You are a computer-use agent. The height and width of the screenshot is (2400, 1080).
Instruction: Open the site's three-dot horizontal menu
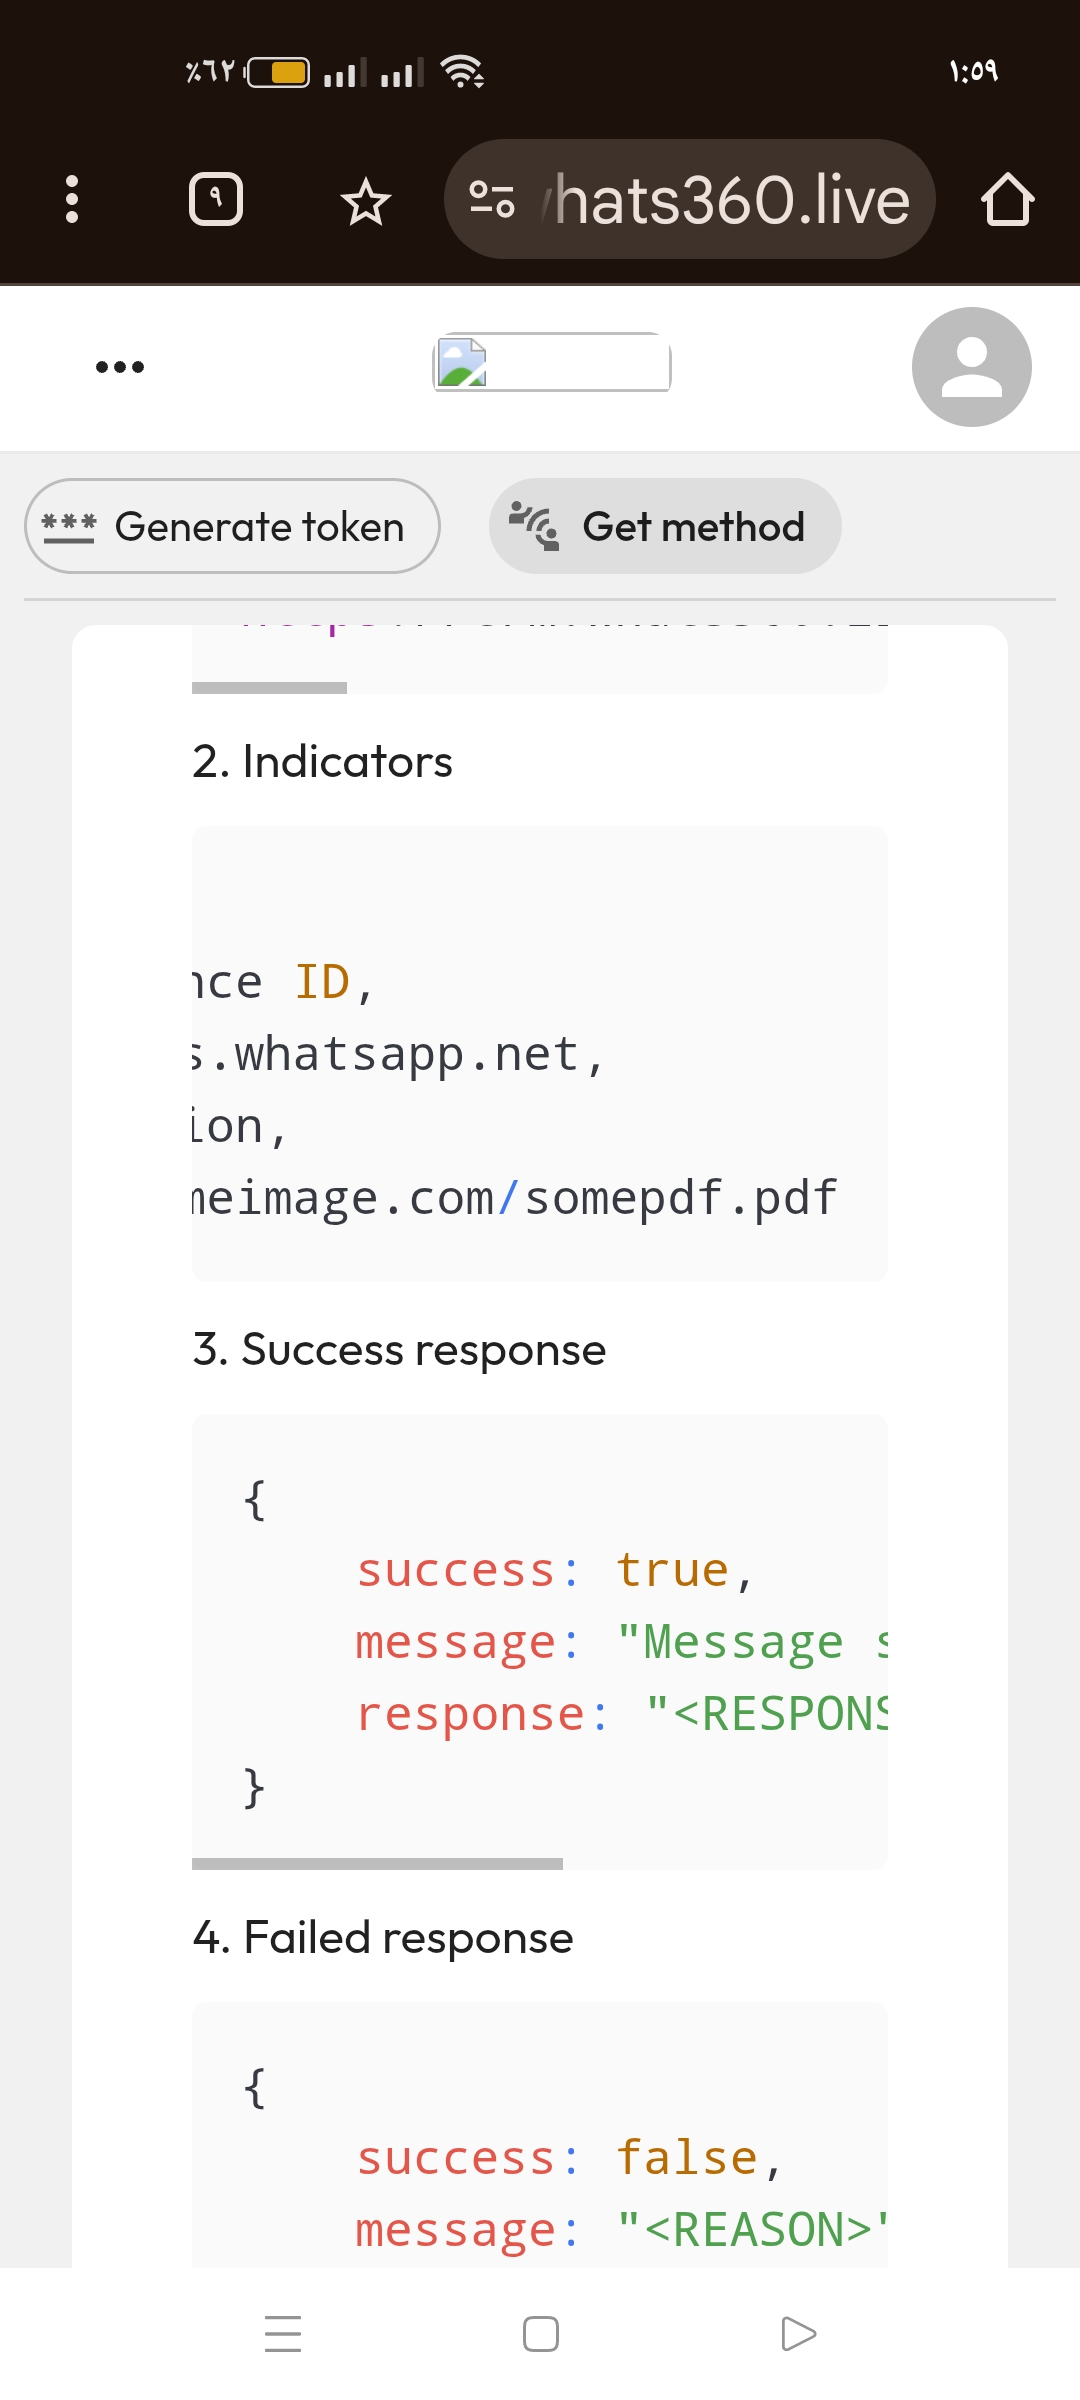point(120,367)
